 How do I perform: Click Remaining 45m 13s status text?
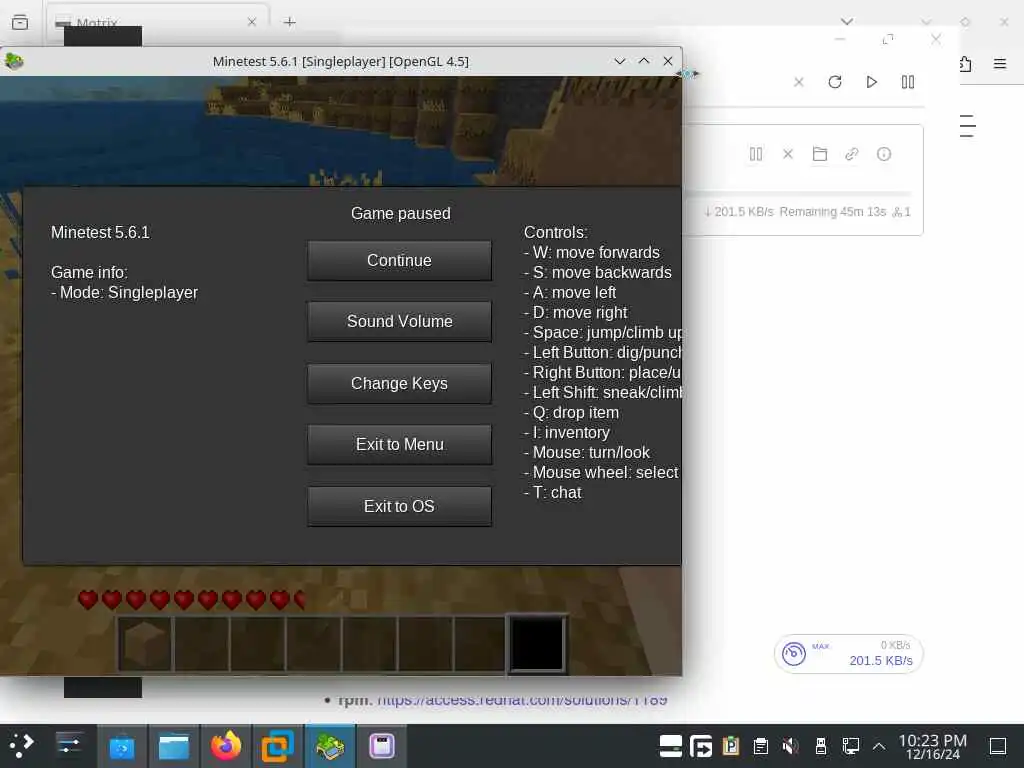click(x=833, y=212)
